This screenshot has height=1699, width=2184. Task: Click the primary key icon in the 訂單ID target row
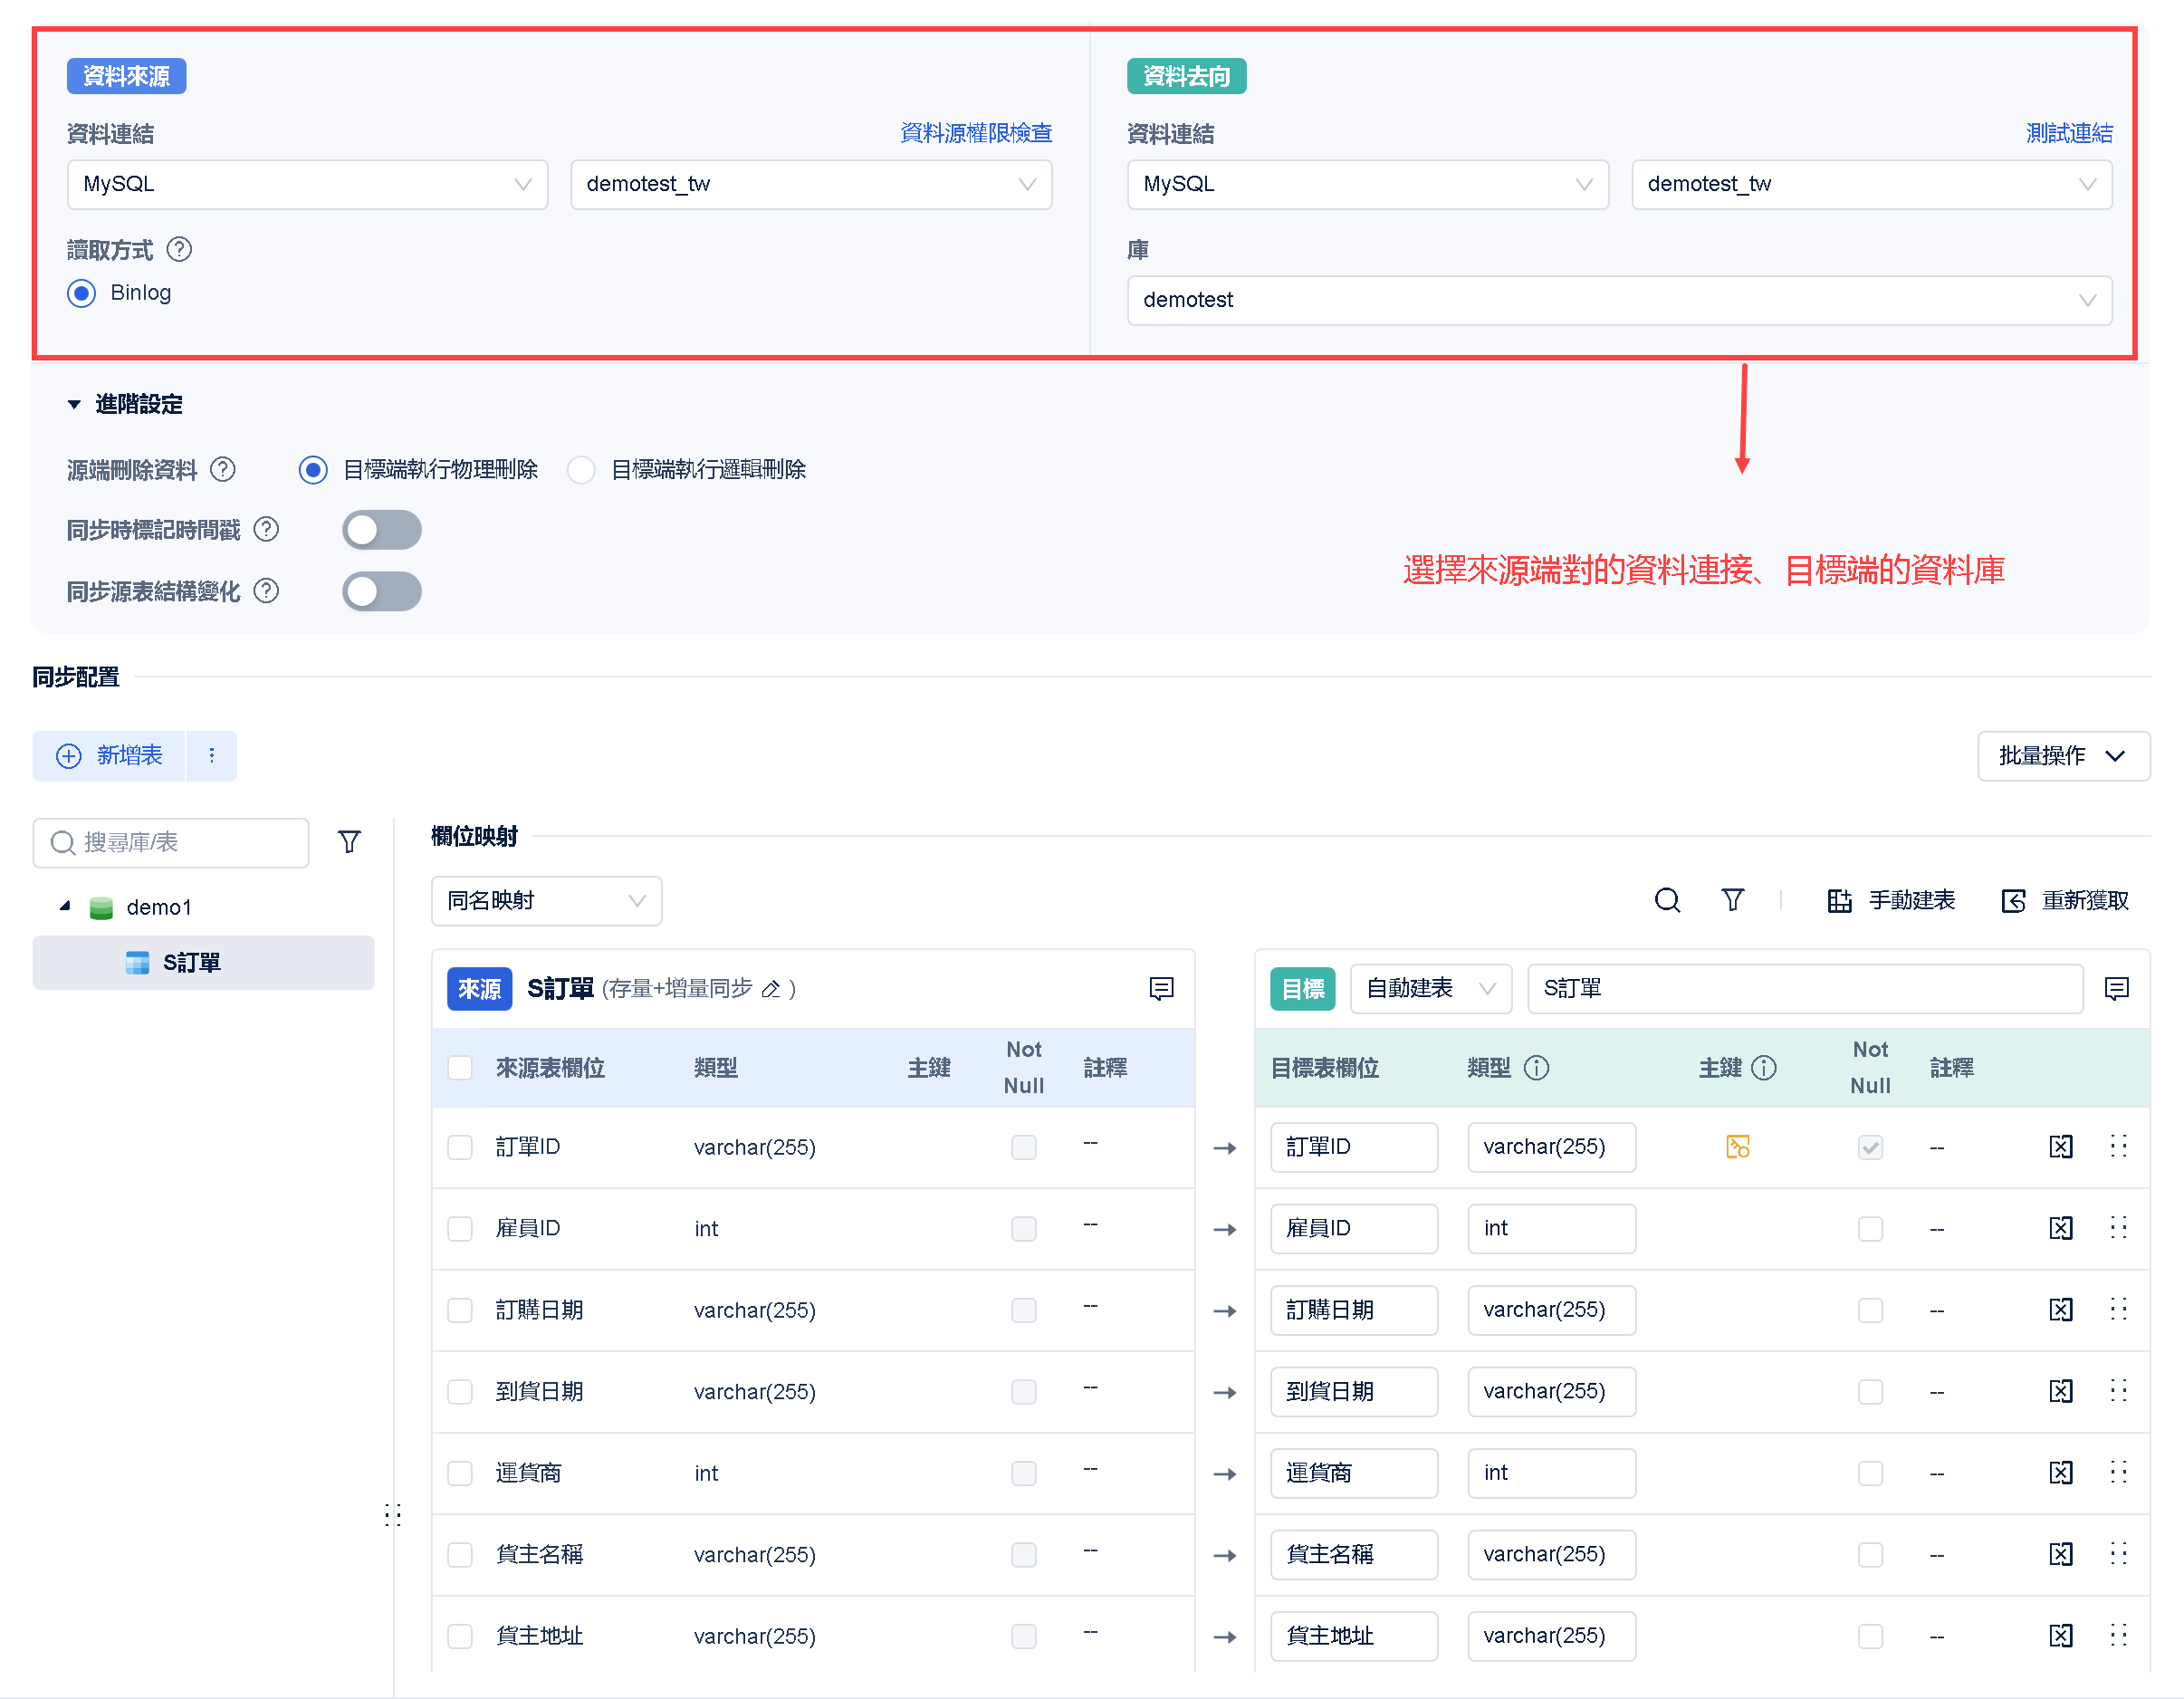[x=1737, y=1147]
